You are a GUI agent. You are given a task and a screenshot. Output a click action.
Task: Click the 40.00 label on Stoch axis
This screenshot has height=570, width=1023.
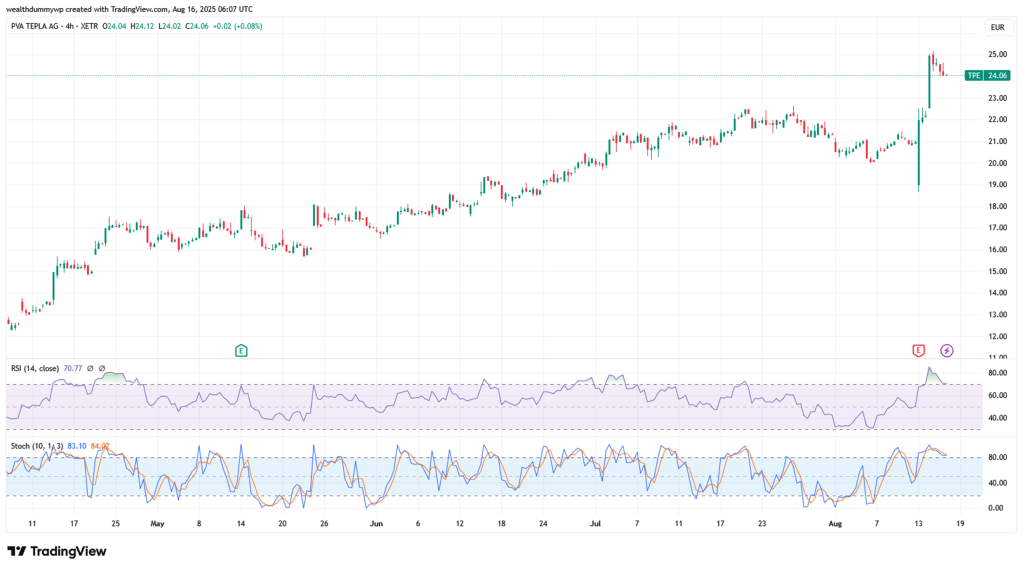[x=996, y=483]
